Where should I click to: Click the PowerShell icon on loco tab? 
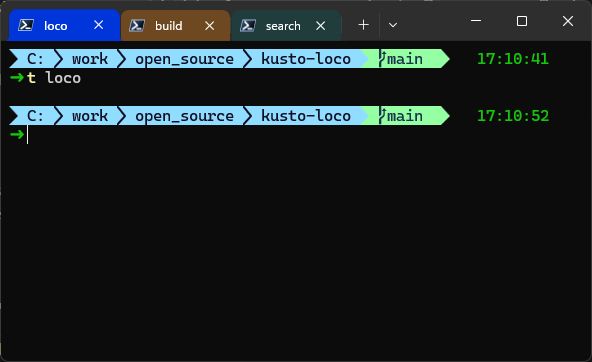click(x=26, y=25)
